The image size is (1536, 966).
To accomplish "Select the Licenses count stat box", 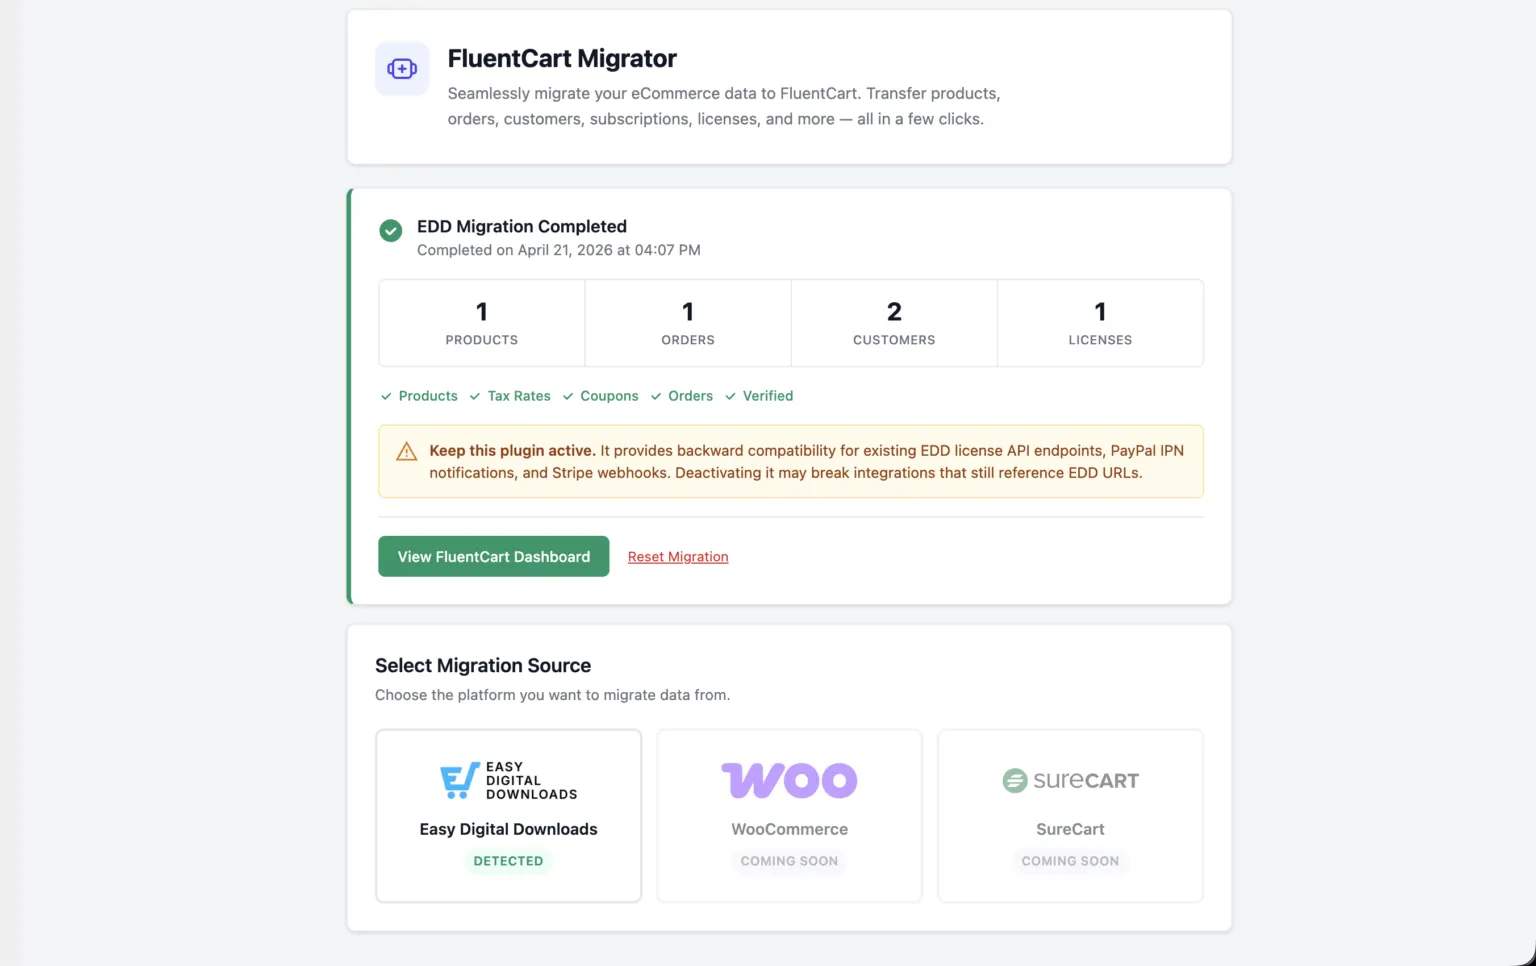I will click(x=1100, y=323).
